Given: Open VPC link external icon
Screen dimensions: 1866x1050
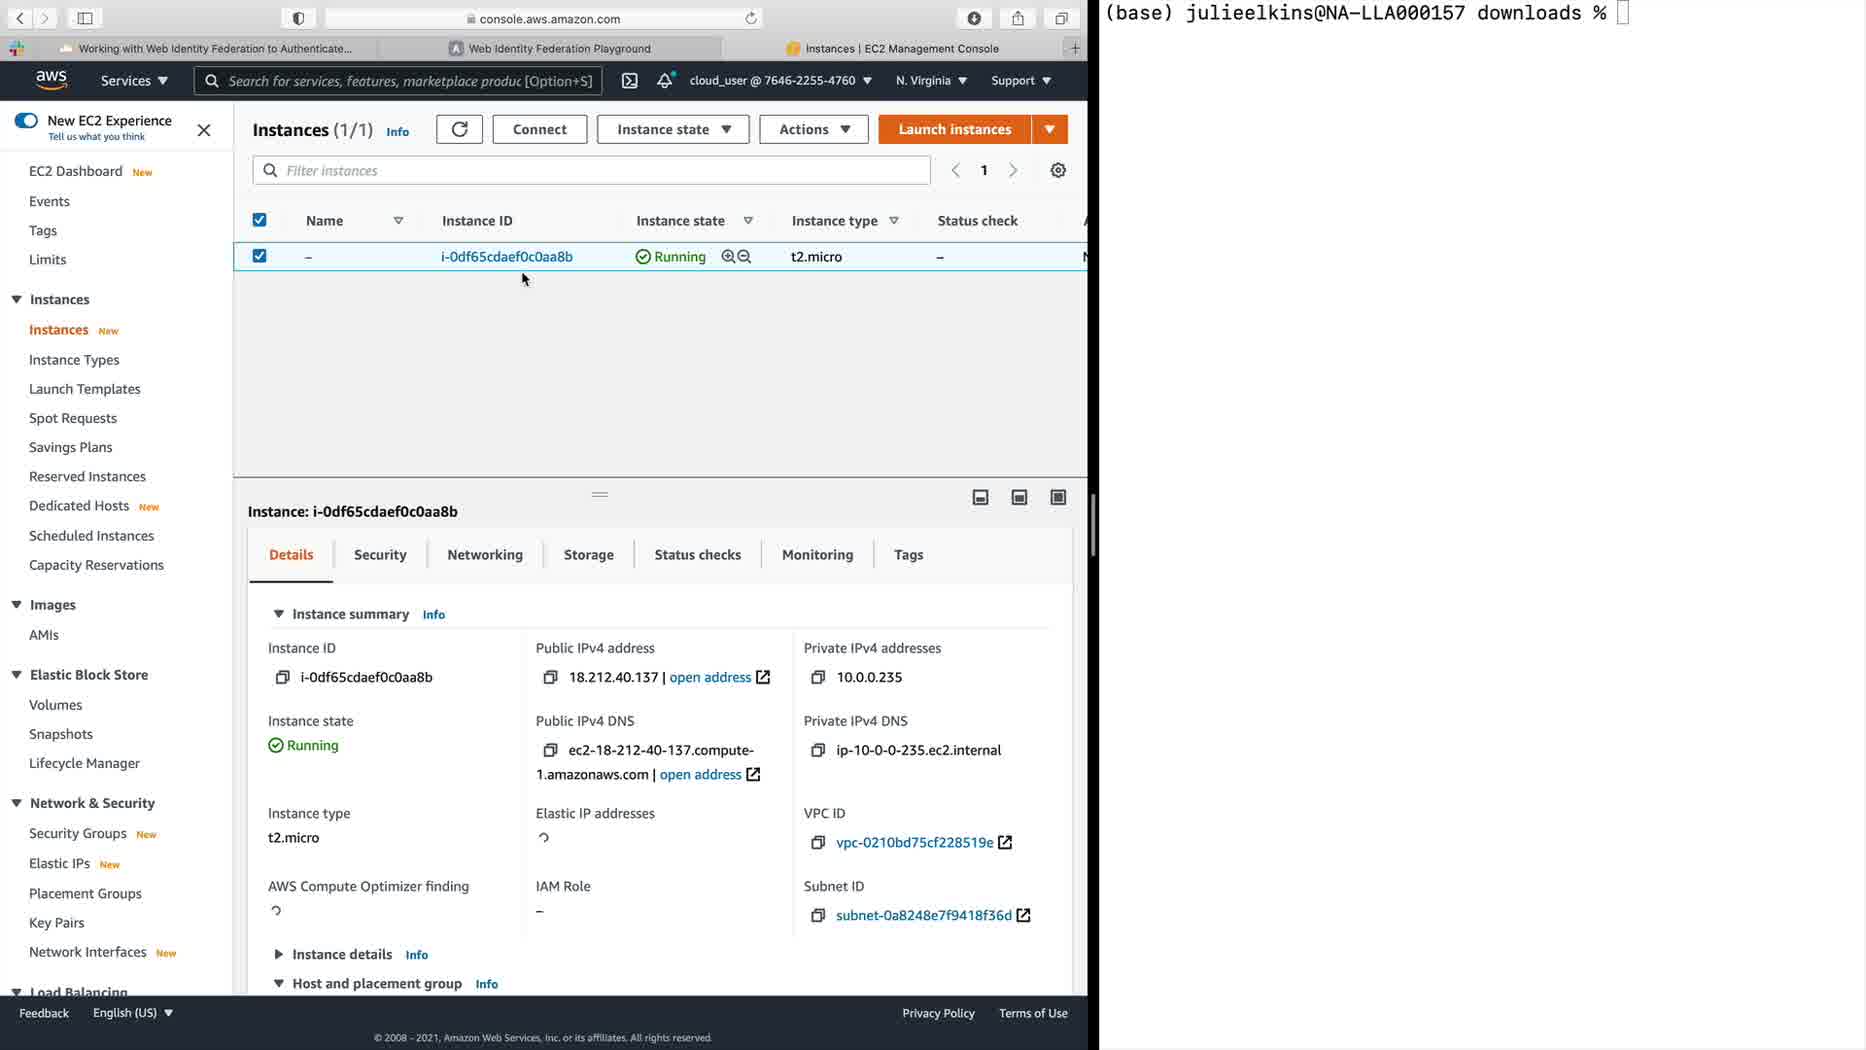Looking at the screenshot, I should (1005, 843).
